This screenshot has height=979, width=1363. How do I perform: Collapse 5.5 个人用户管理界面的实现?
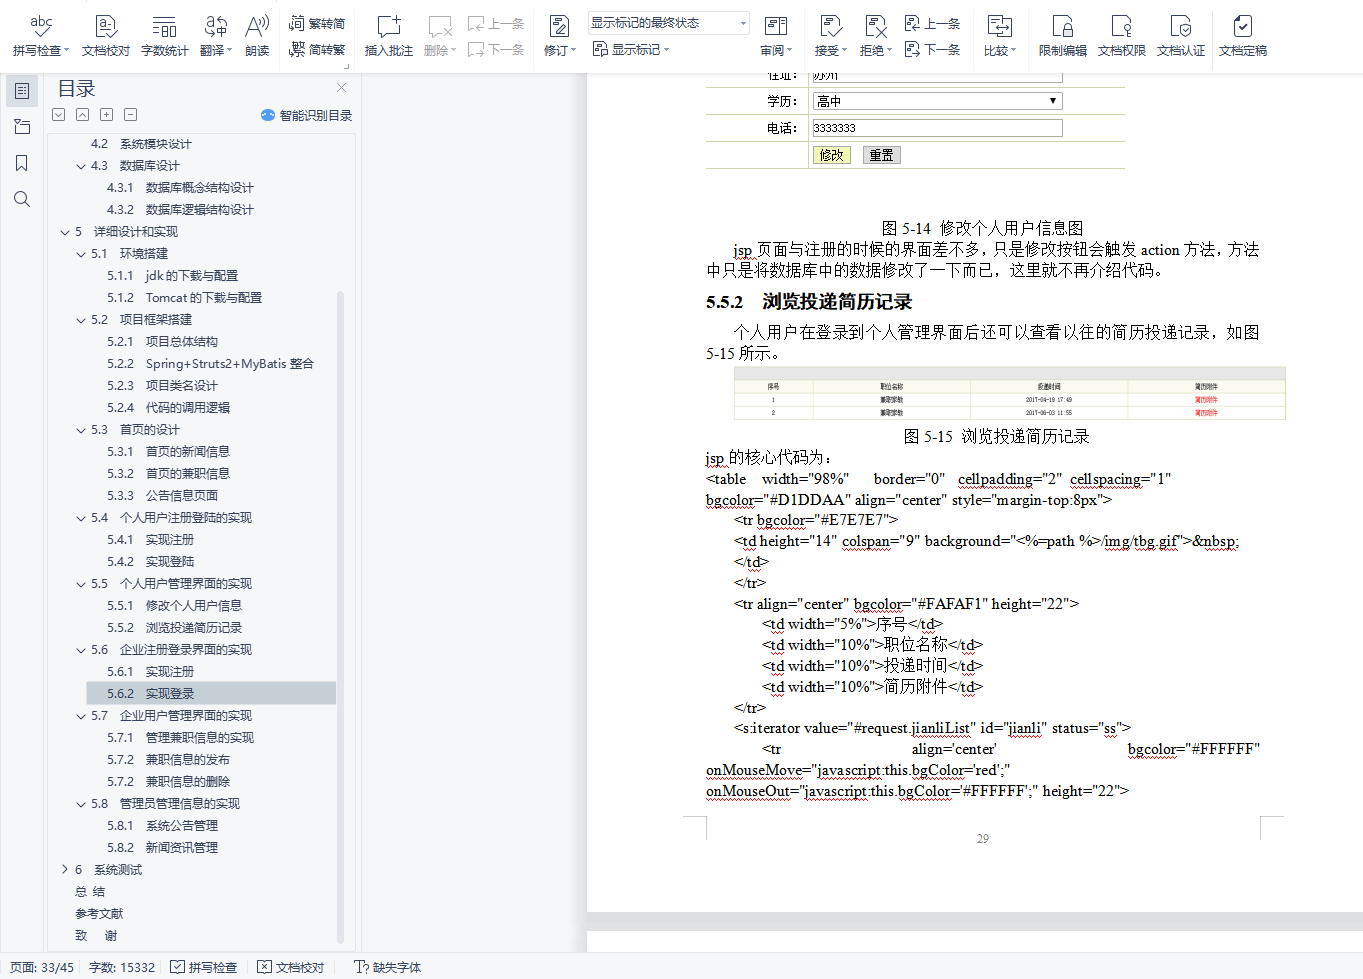(81, 584)
